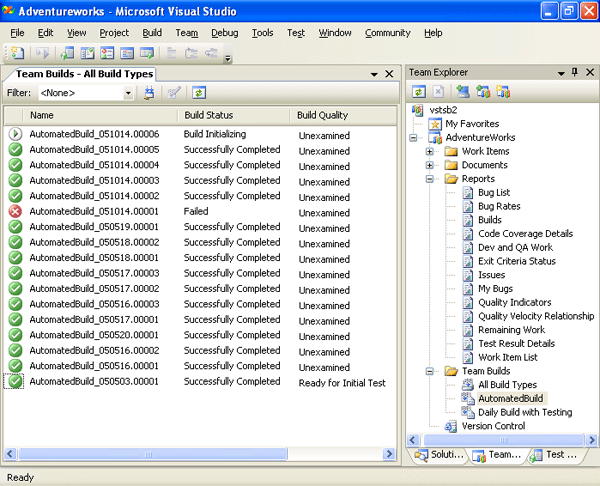Click the Daily Build with Testing icon
Image resolution: width=600 pixels, height=486 pixels.
click(x=468, y=412)
